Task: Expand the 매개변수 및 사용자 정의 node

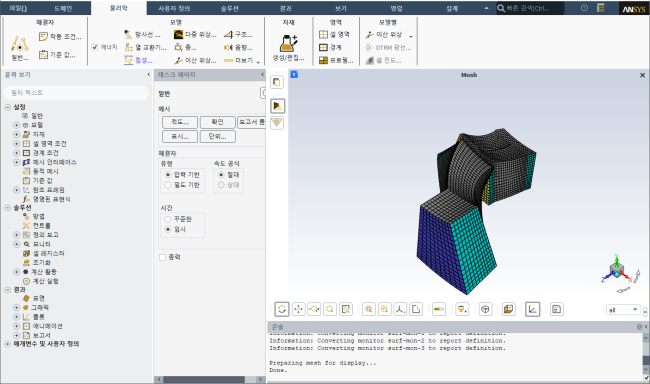Action: (x=7, y=344)
